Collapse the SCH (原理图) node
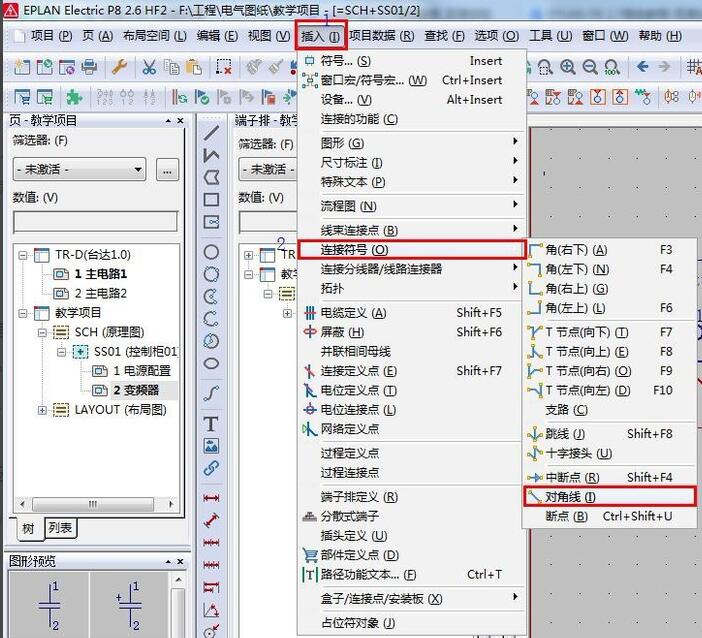This screenshot has width=702, height=638. coord(42,333)
